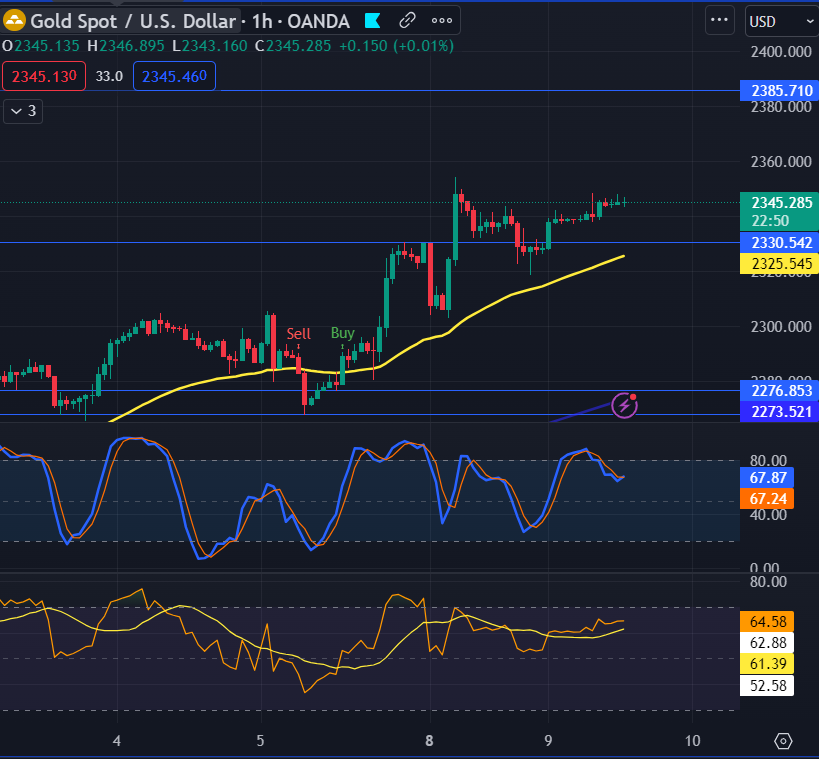Click the Buy signal marker on chart

[343, 334]
